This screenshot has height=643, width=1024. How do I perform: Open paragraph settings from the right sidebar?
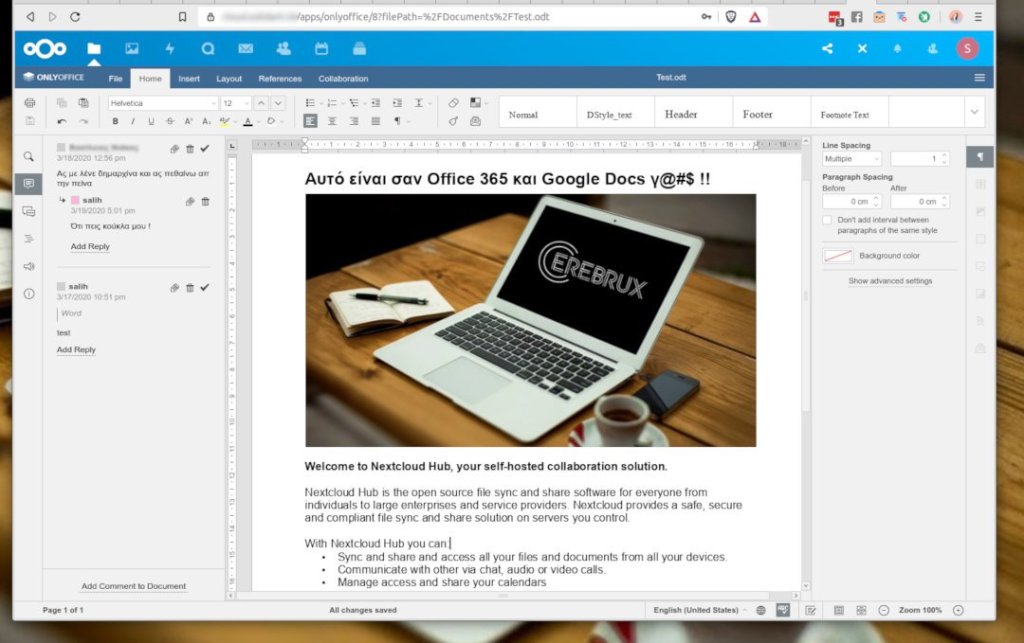click(977, 157)
